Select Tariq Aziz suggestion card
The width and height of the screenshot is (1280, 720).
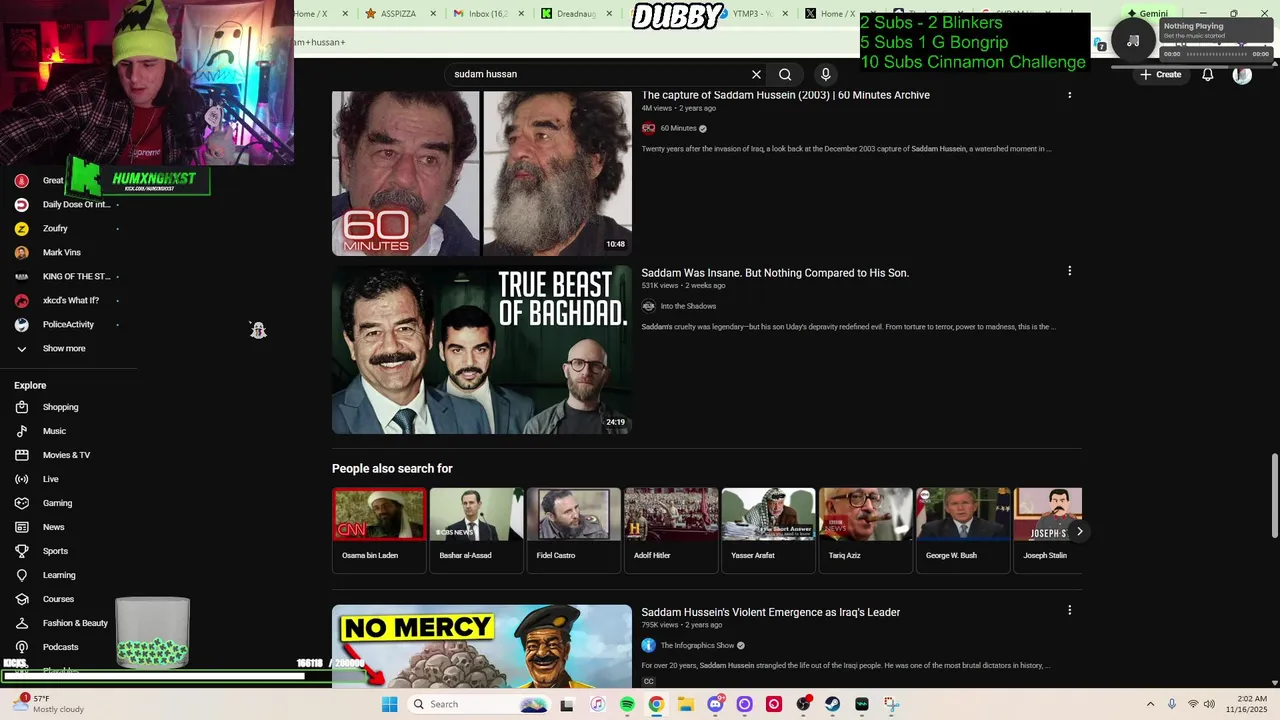[865, 529]
